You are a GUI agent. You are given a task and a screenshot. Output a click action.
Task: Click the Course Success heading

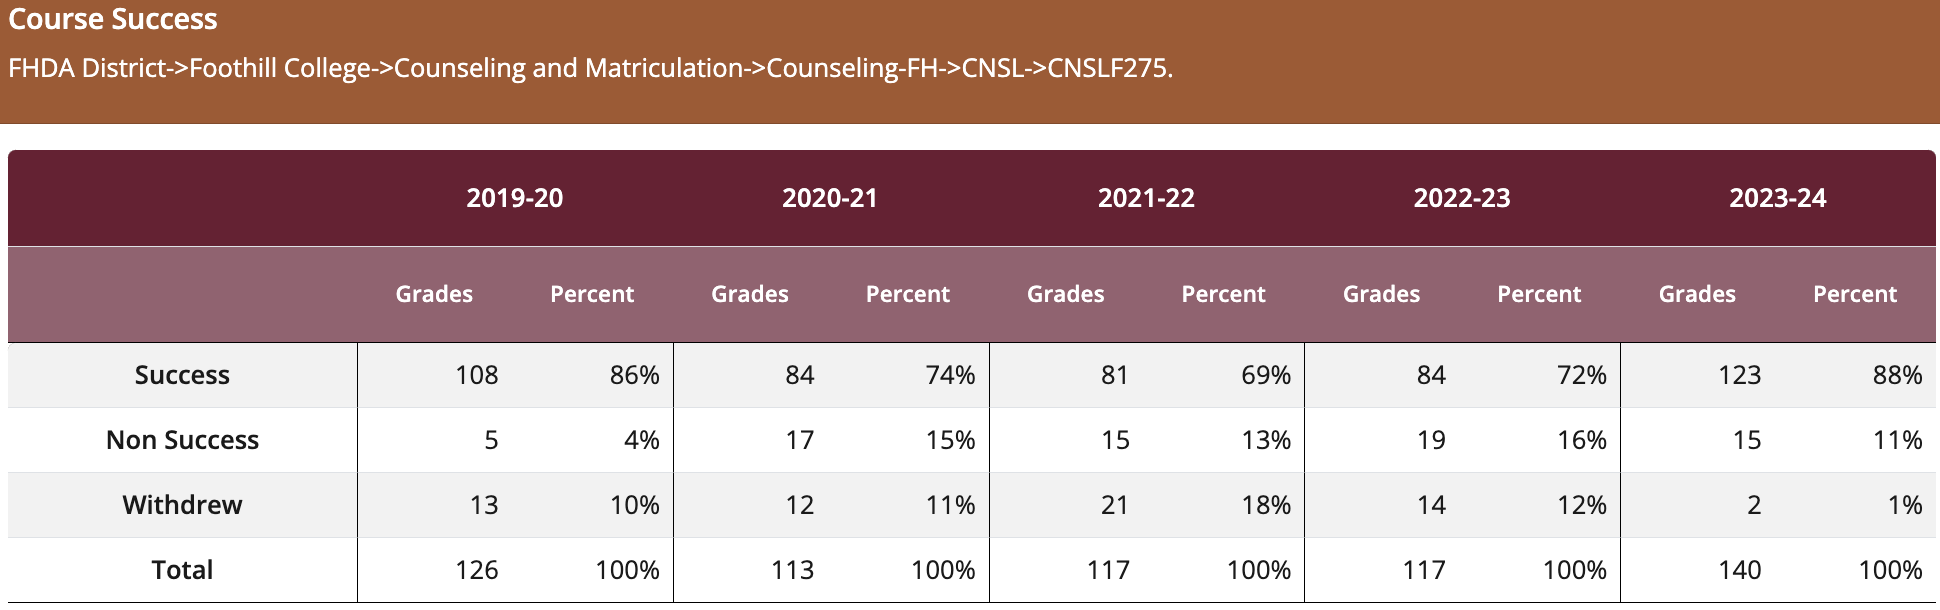113,20
